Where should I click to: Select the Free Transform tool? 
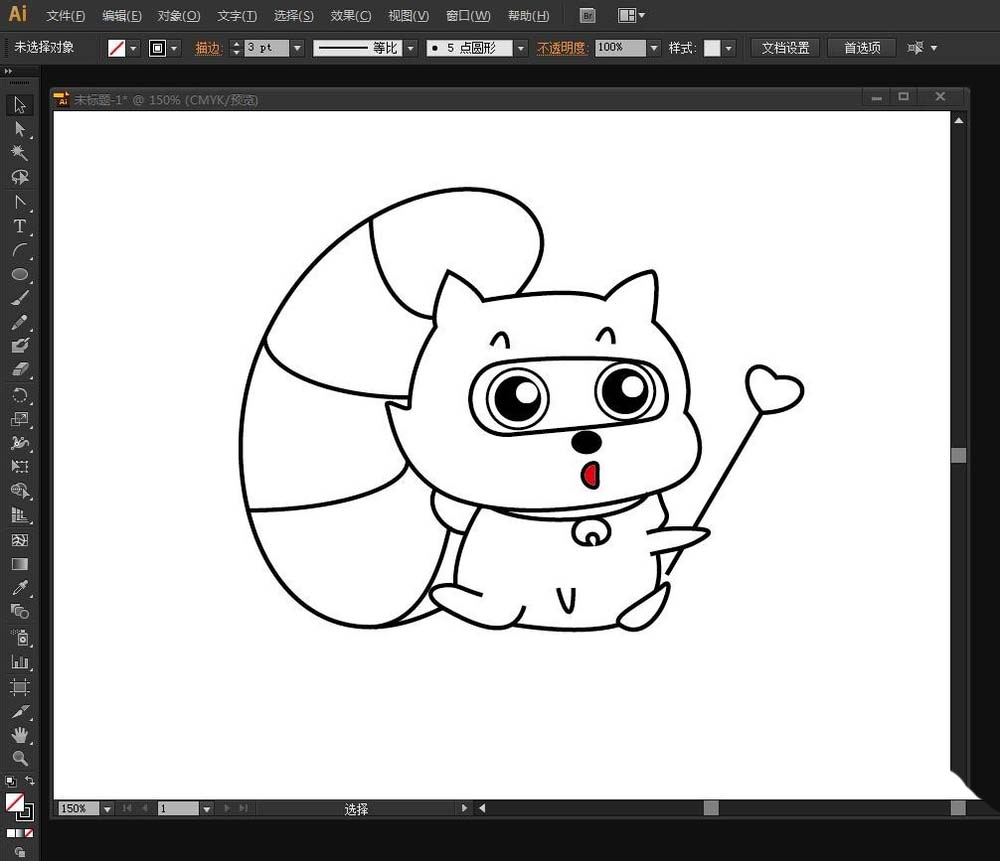coord(20,466)
